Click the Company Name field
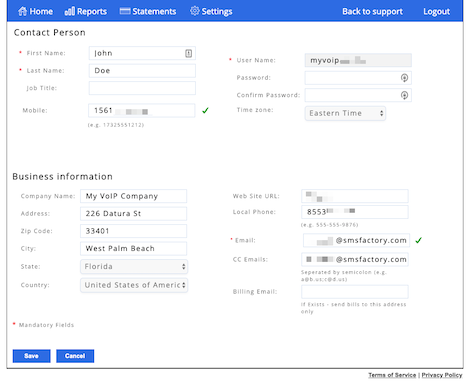Viewport: 470px width, 382px height. click(134, 196)
